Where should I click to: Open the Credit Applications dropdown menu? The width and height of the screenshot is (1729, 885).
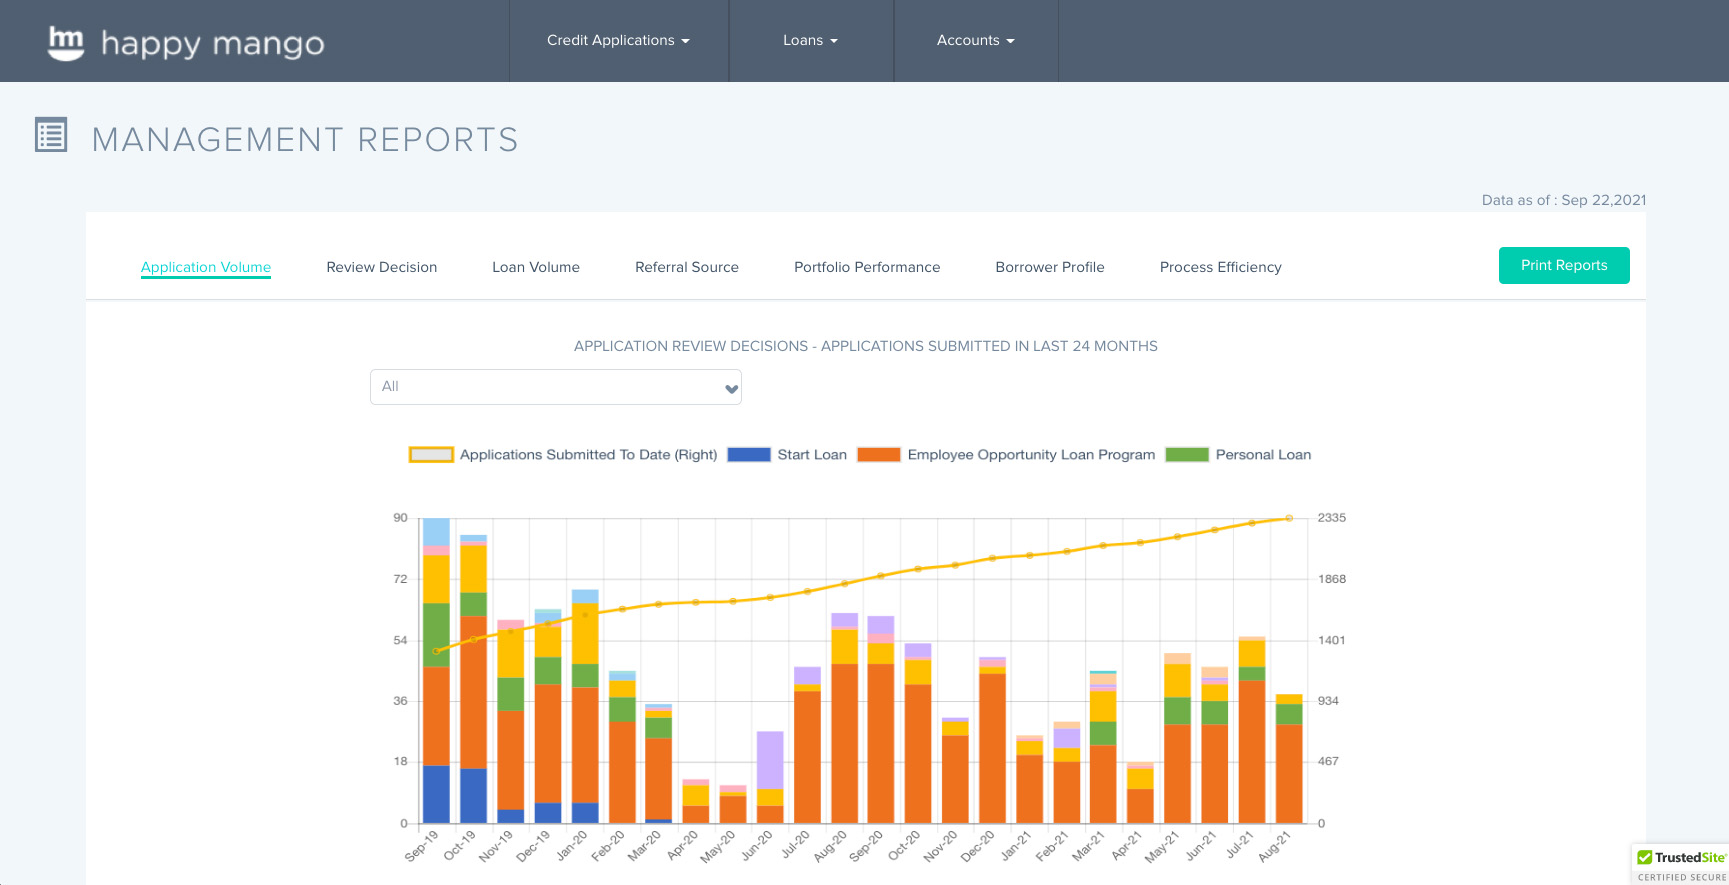tap(618, 41)
